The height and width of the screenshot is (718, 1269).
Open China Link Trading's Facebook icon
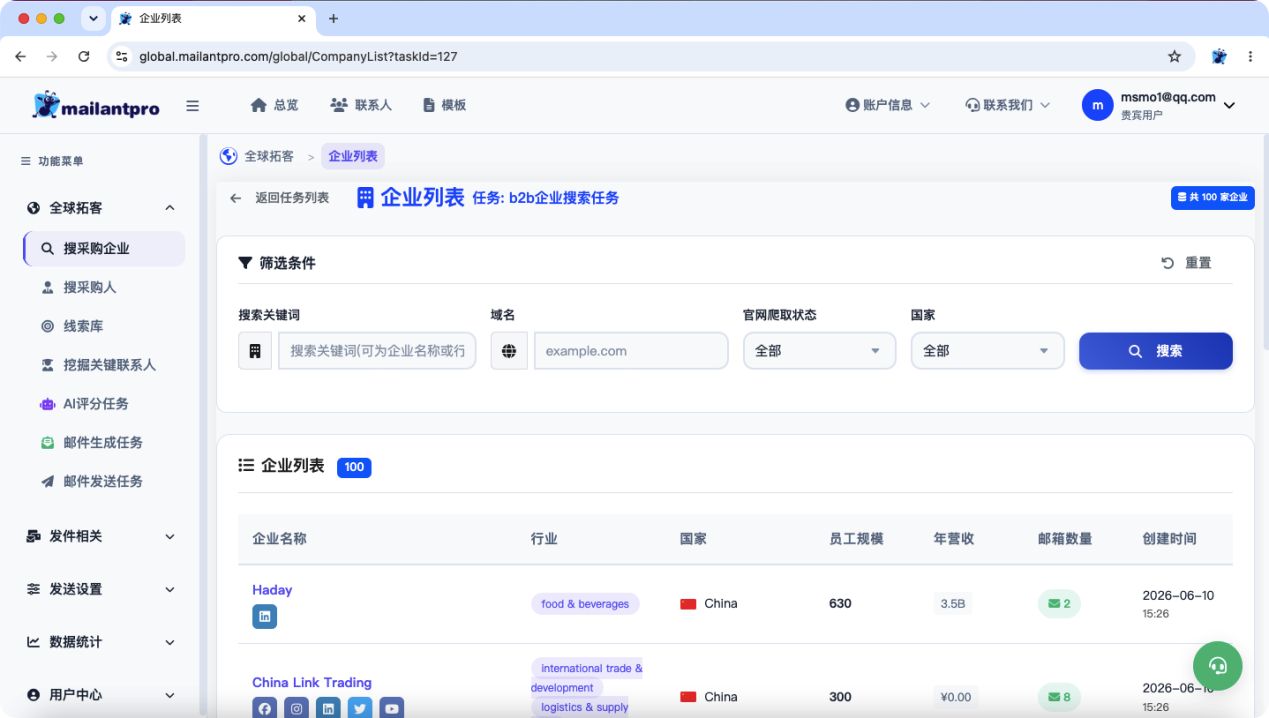pos(264,708)
